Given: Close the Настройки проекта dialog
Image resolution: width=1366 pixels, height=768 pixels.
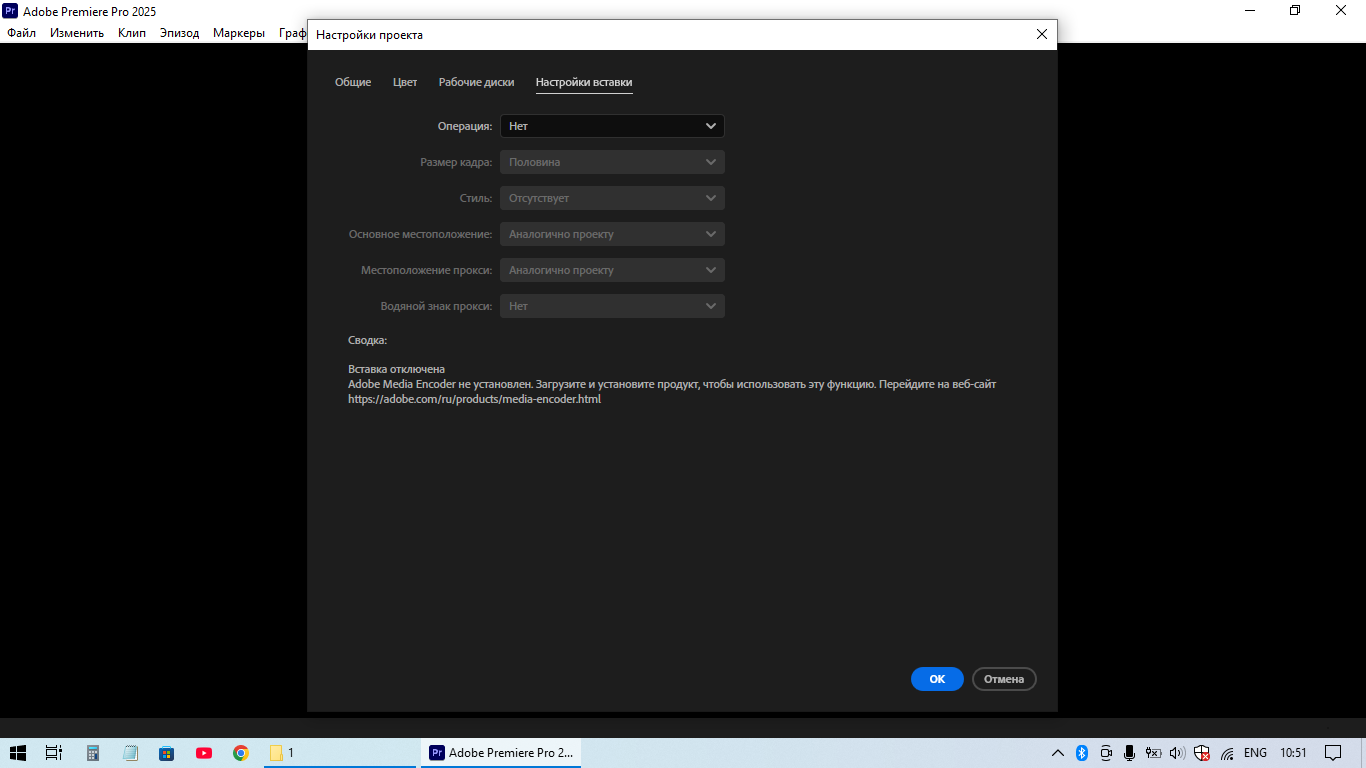Looking at the screenshot, I should point(1041,34).
